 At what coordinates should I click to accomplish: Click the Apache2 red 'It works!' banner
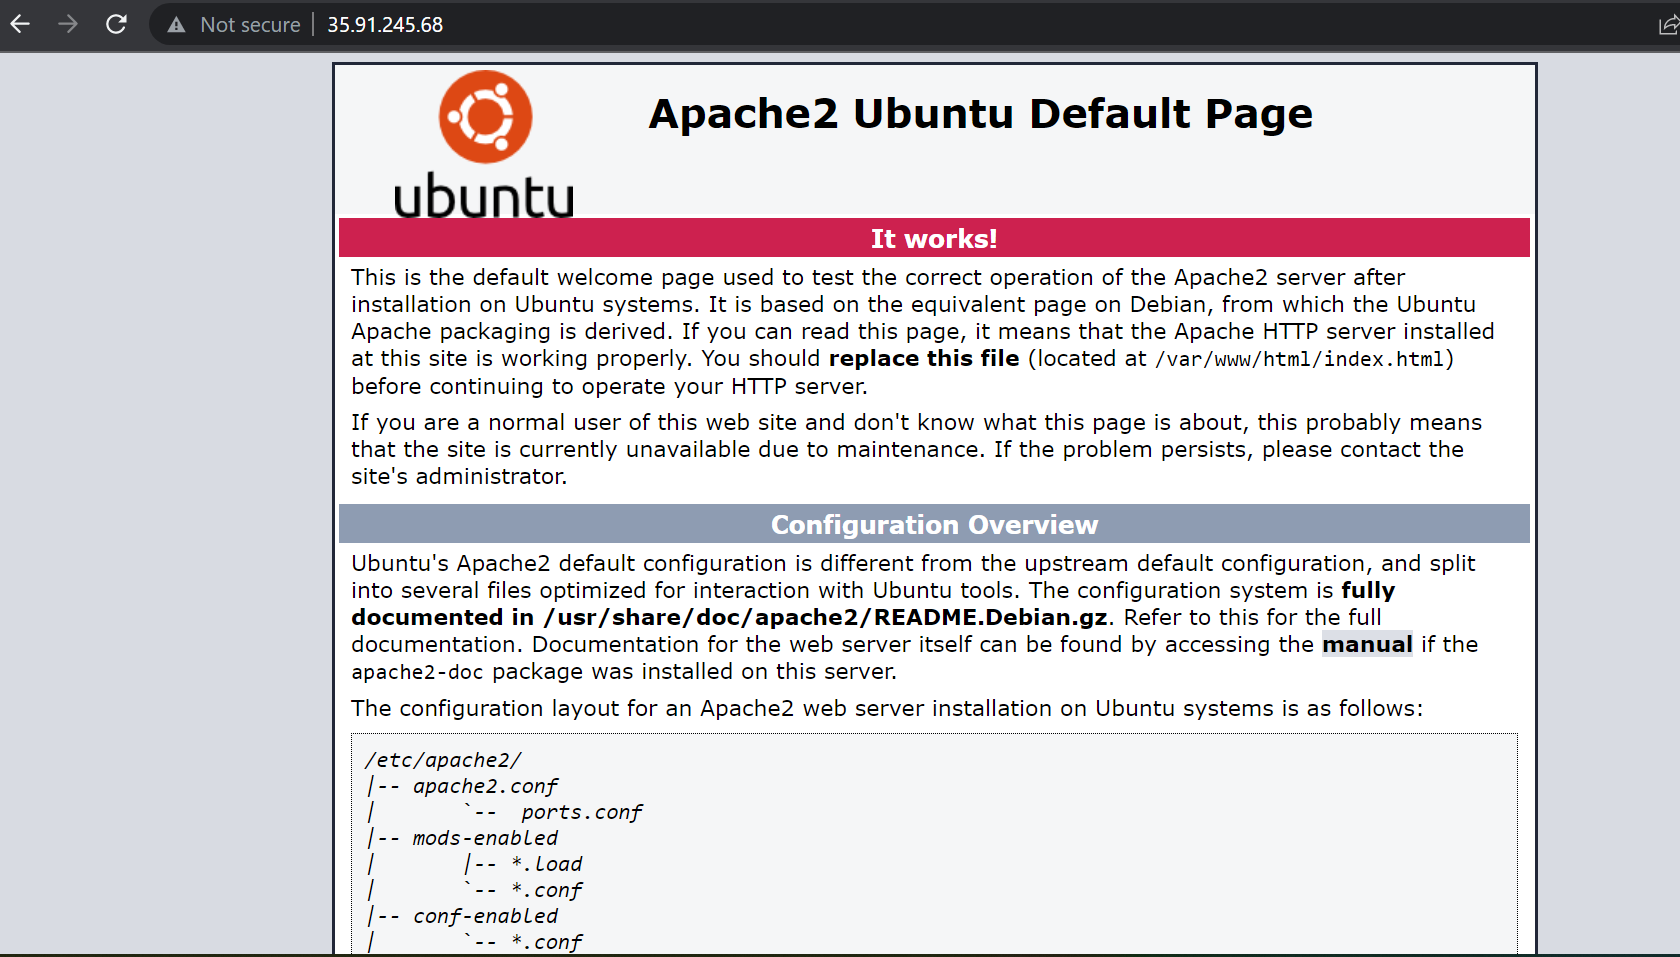(x=934, y=238)
